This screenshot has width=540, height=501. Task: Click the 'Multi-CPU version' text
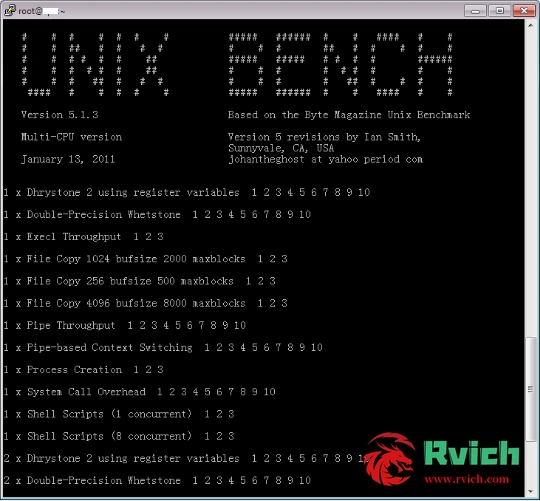click(x=71, y=137)
